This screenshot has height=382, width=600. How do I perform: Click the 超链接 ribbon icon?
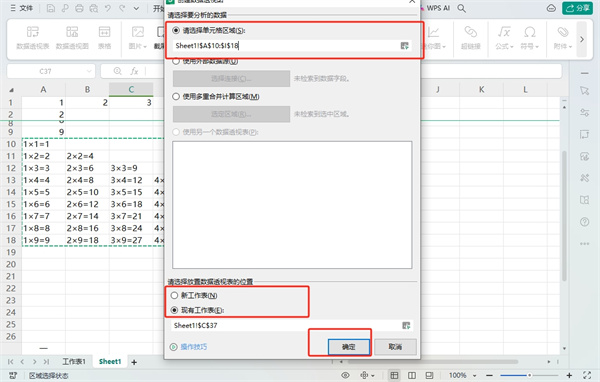tap(471, 38)
